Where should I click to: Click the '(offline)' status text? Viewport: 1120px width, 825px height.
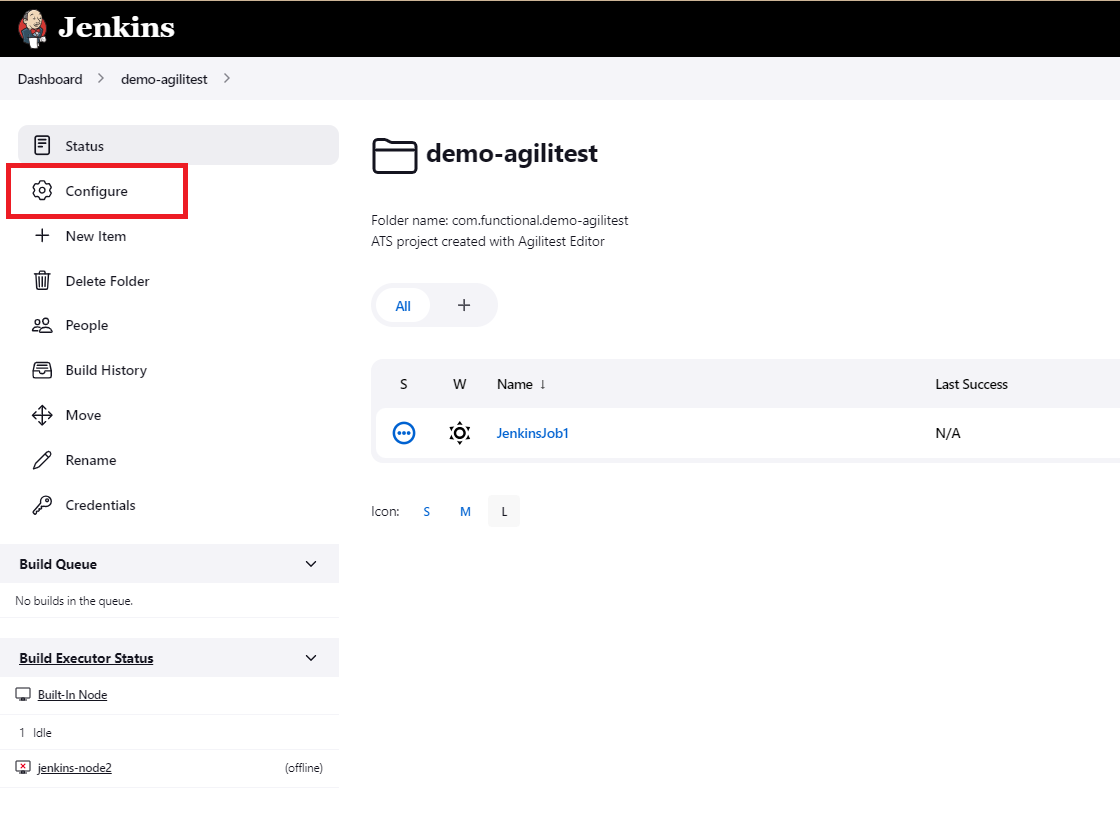304,768
